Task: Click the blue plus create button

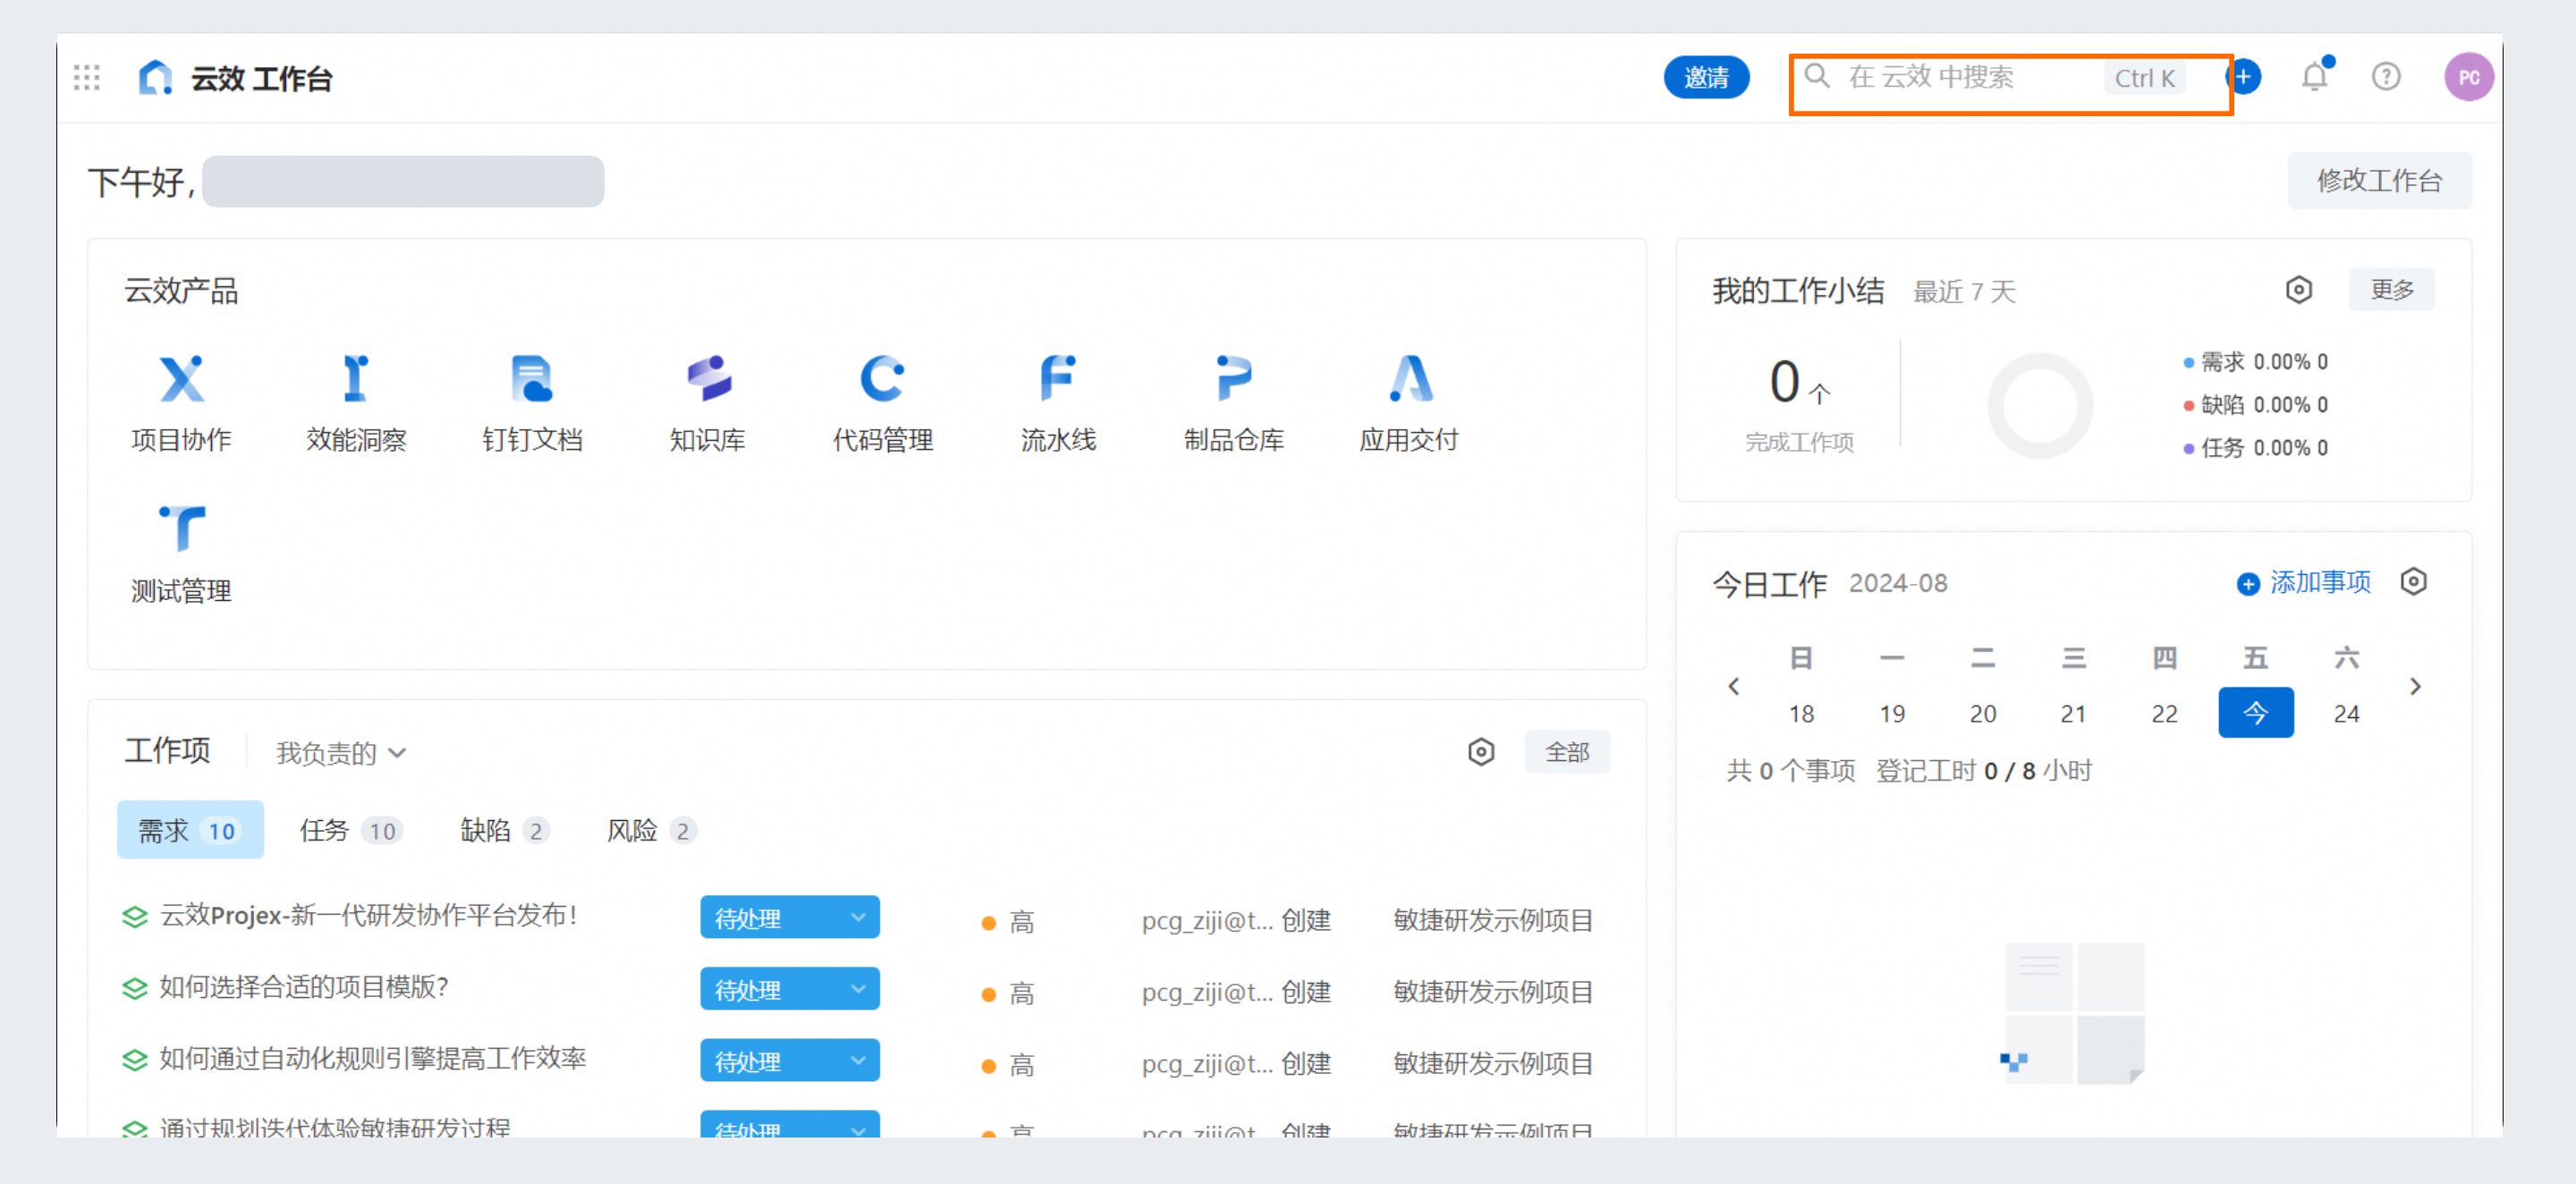Action: pos(2245,77)
